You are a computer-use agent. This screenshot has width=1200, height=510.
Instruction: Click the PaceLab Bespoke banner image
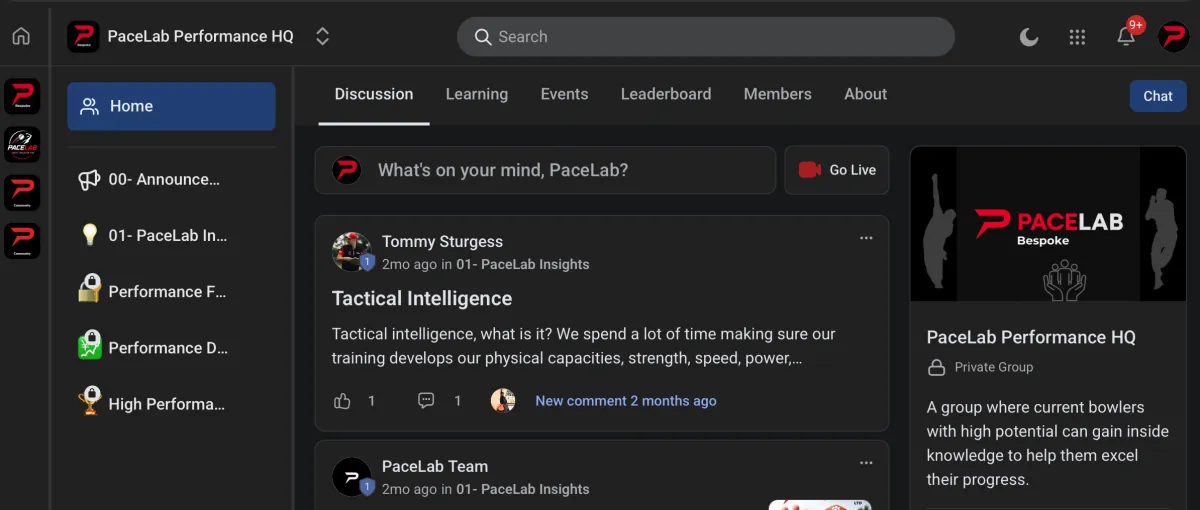click(x=1048, y=224)
